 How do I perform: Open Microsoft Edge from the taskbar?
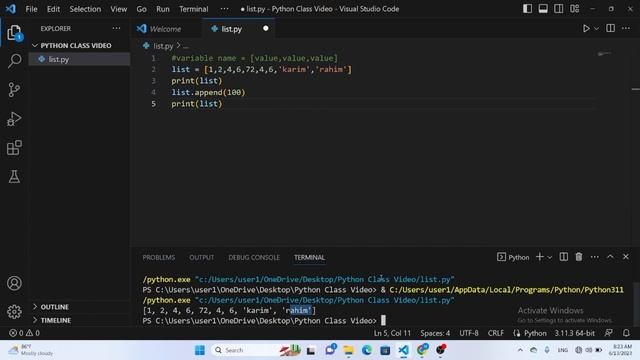[367, 350]
